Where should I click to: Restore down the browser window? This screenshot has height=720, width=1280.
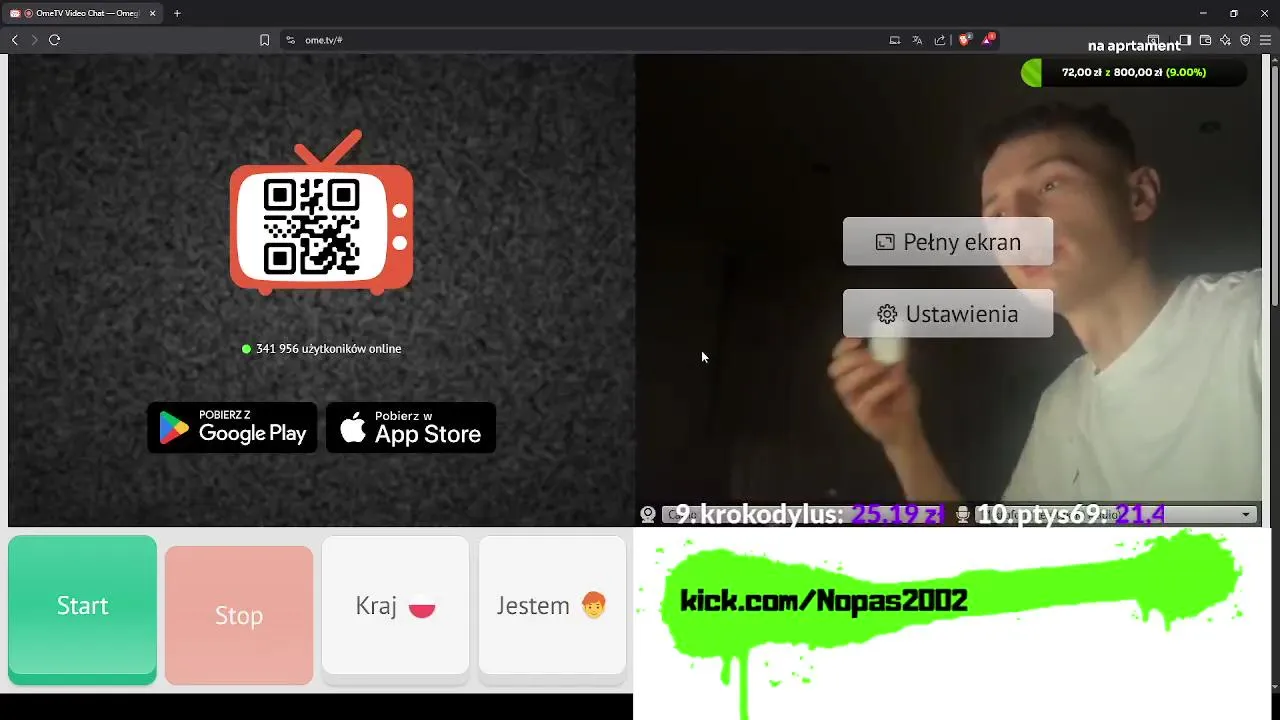tap(1233, 13)
